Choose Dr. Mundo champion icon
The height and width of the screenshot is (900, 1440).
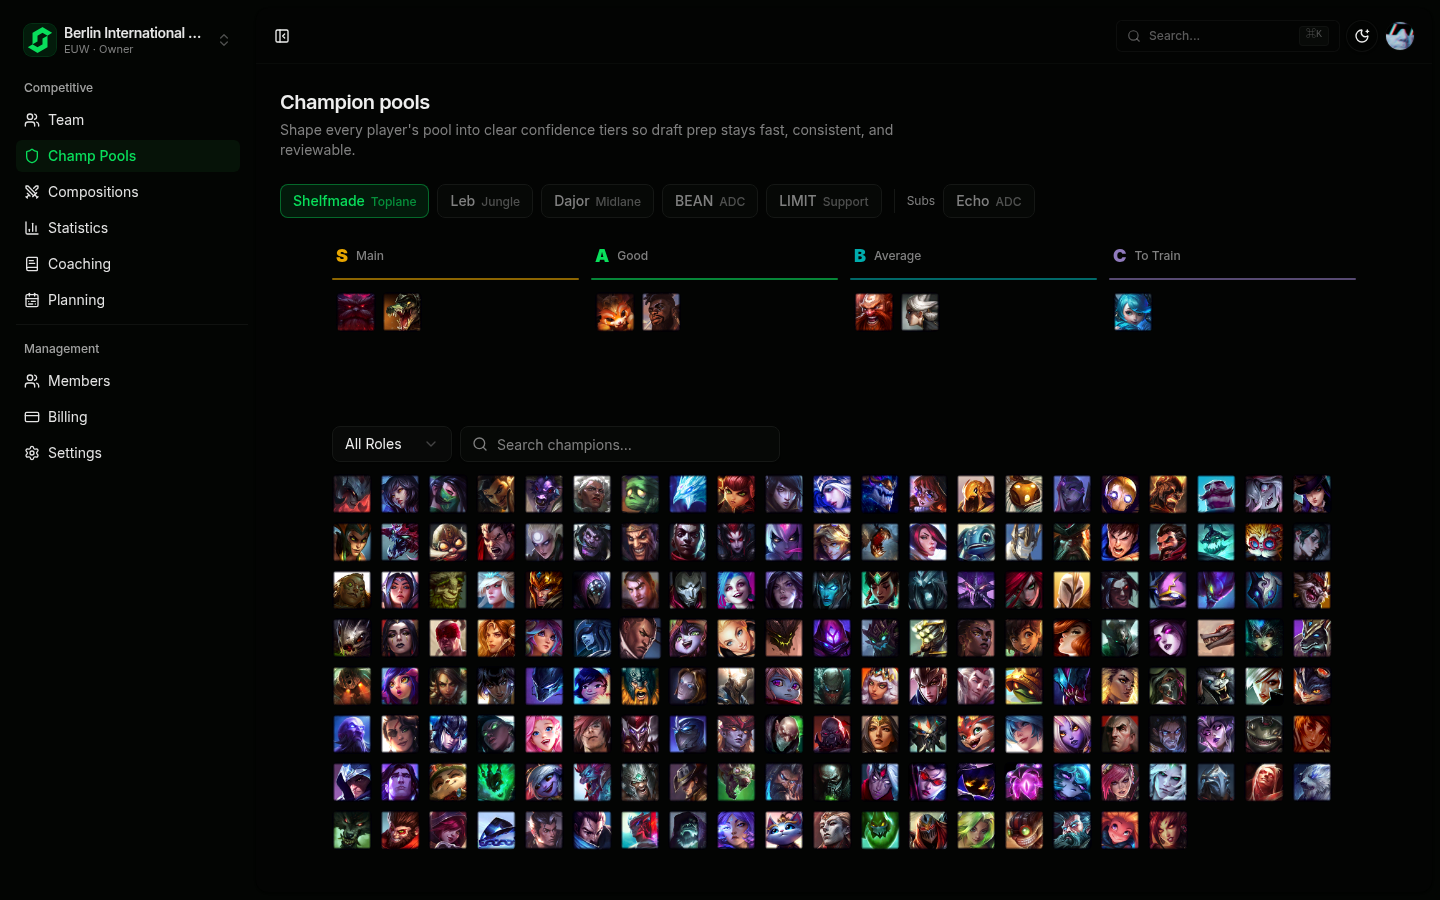point(592,542)
